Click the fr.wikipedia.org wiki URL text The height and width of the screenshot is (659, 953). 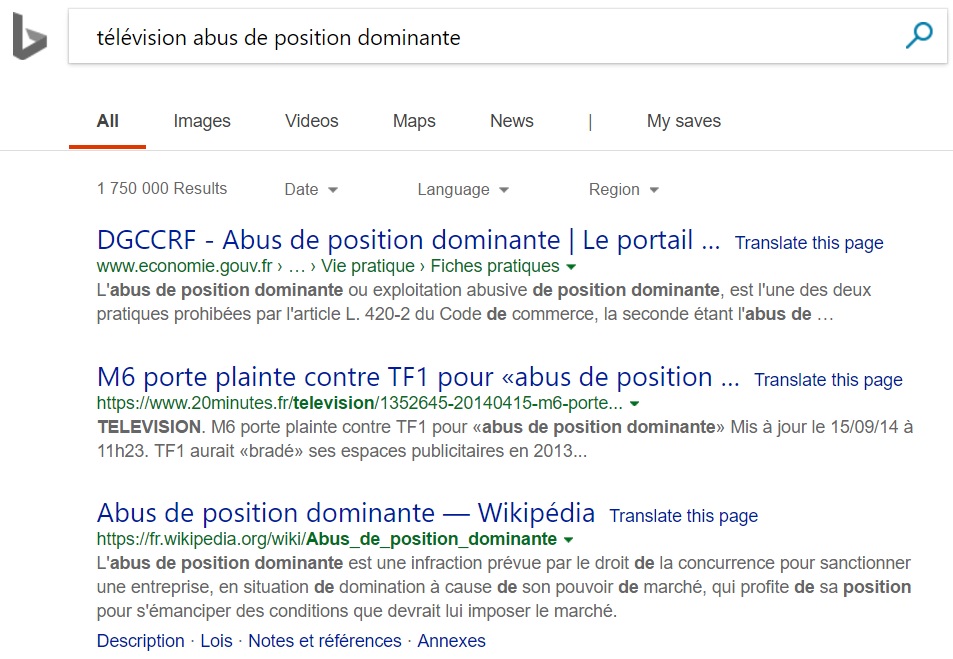coord(327,539)
